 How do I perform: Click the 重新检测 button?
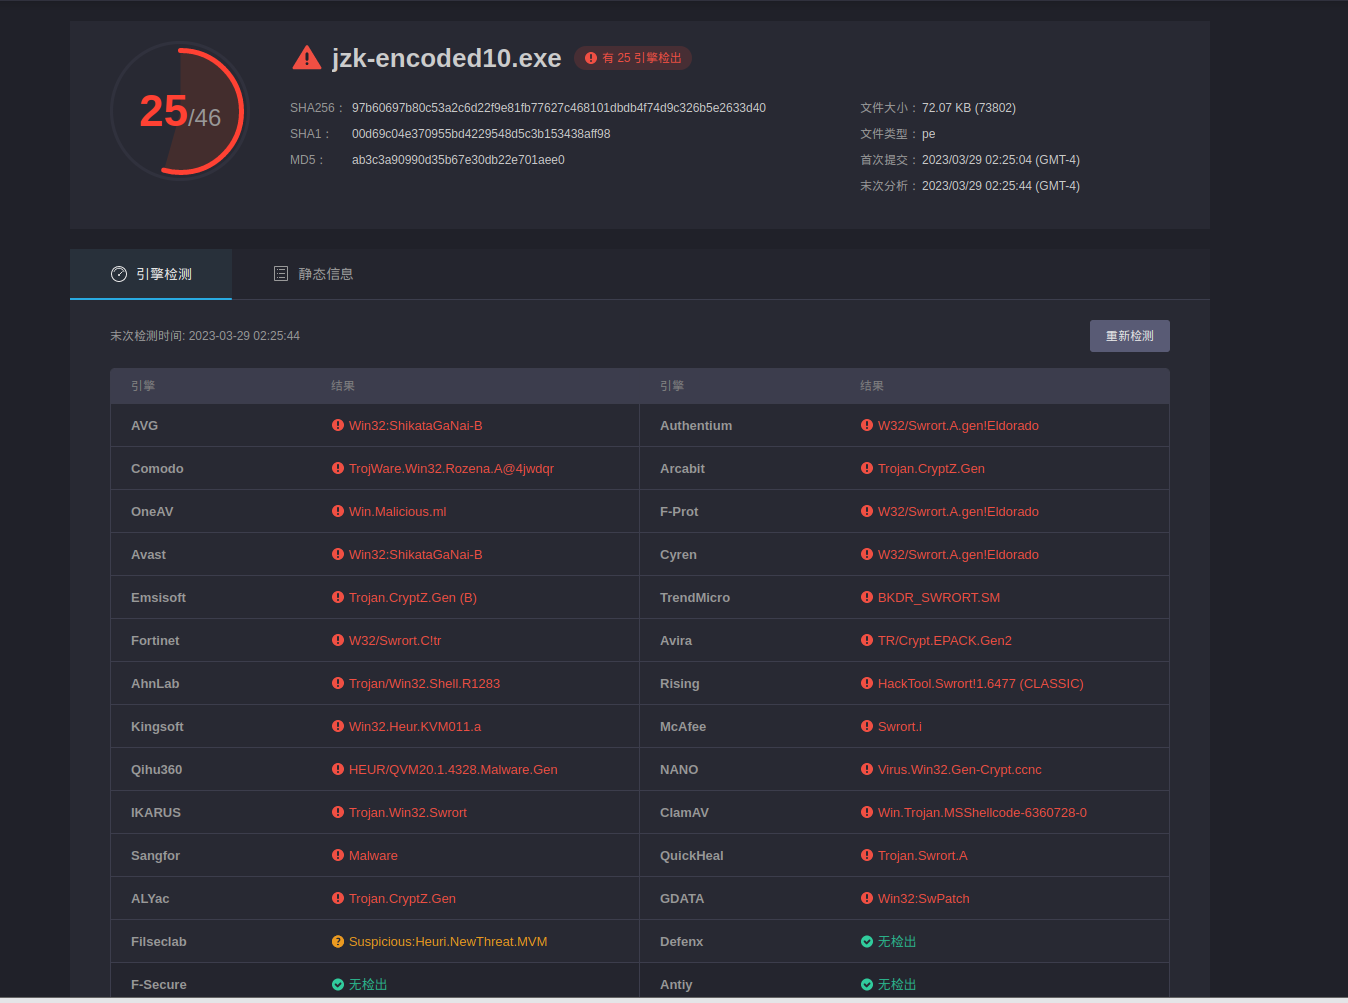click(x=1129, y=336)
